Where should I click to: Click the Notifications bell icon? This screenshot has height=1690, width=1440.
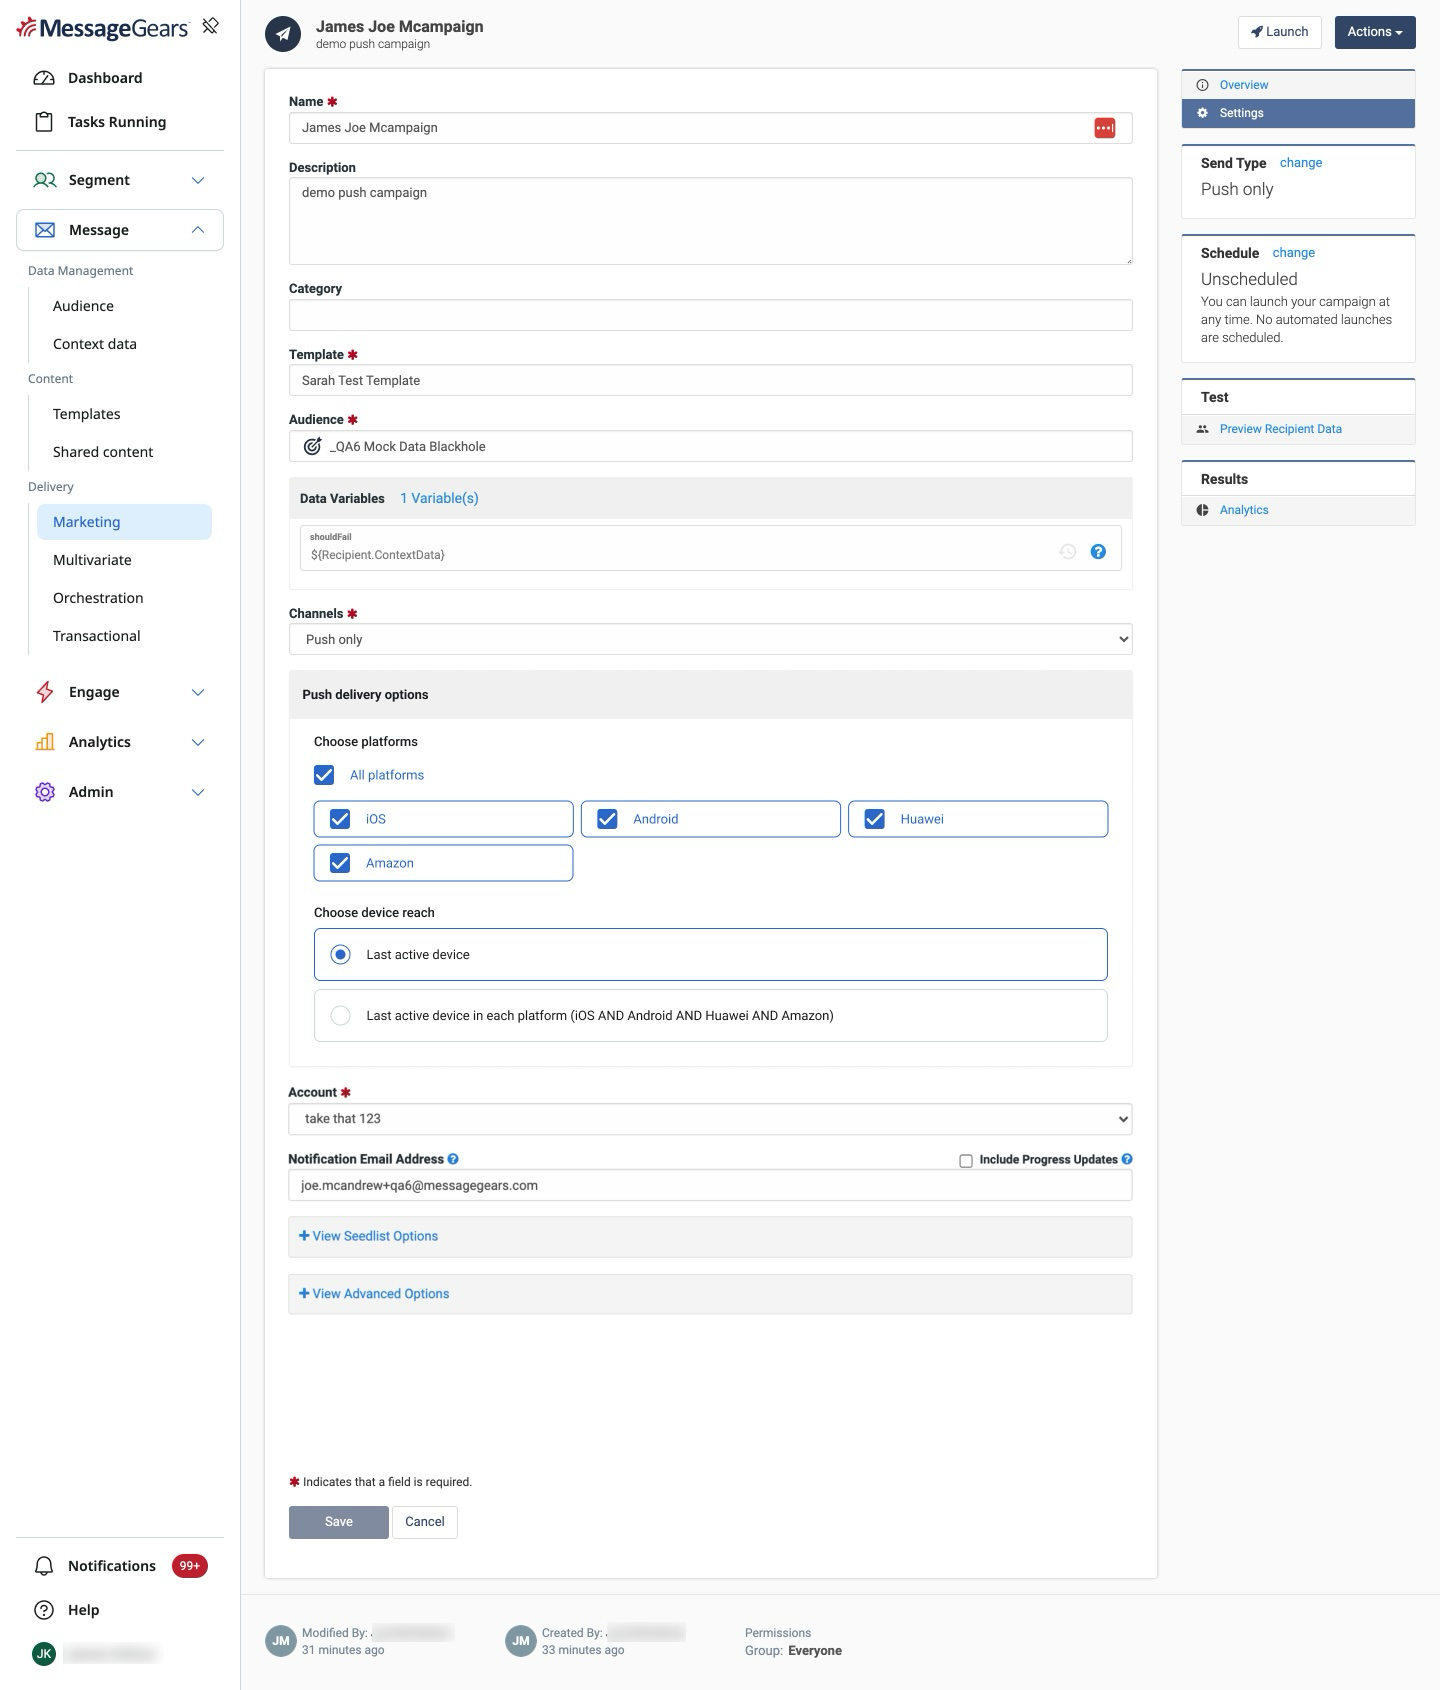click(44, 1566)
